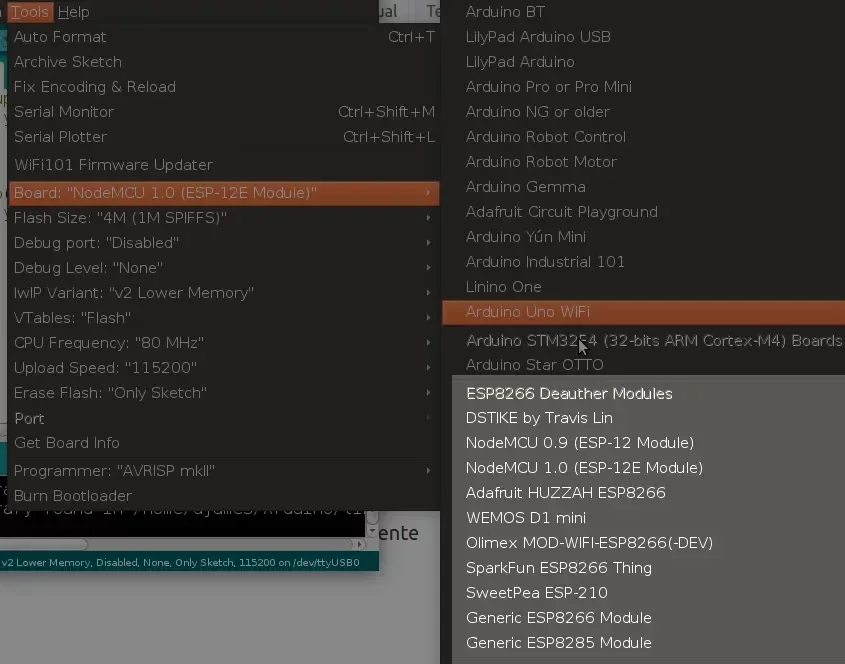
Task: Click Get Board Info
Action: tap(224, 443)
